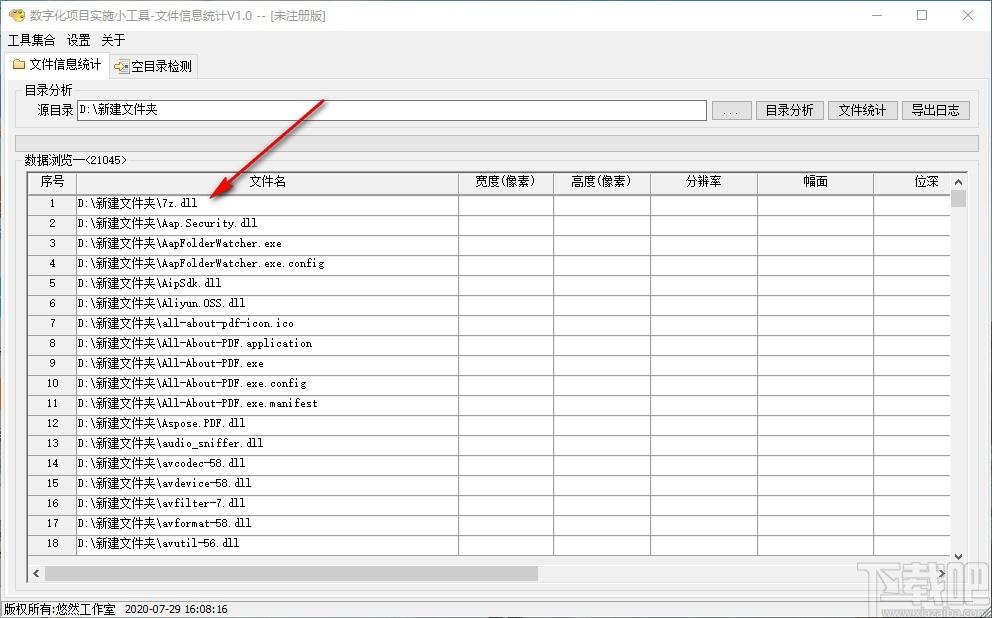Screen dimensions: 992x618
Task: Click the horizontal scrollbar thumb
Action: coord(291,574)
